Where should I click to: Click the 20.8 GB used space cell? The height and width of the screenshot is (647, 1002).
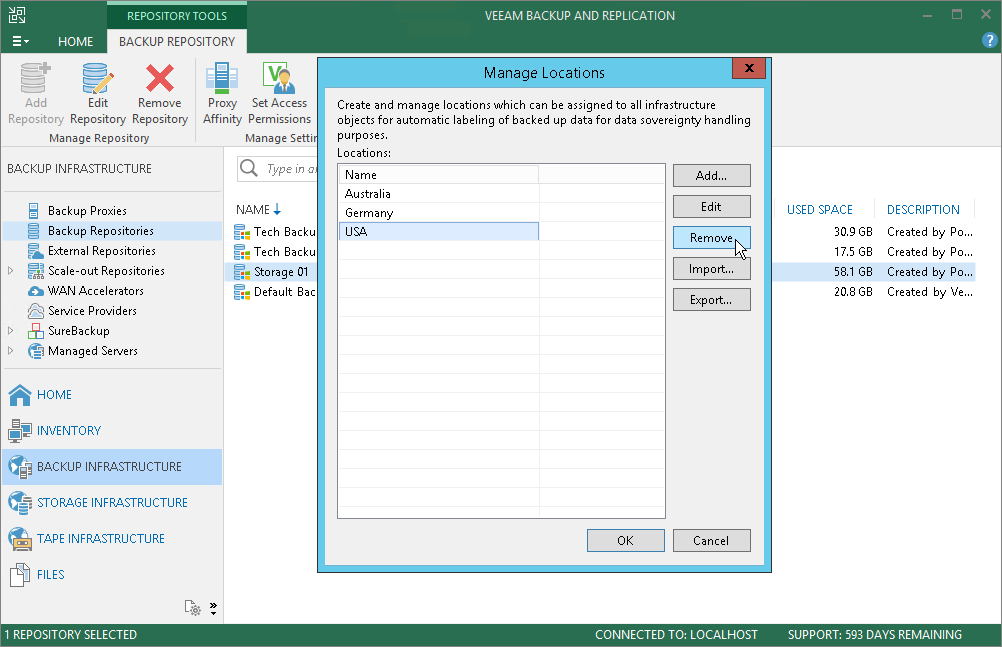[853, 292]
